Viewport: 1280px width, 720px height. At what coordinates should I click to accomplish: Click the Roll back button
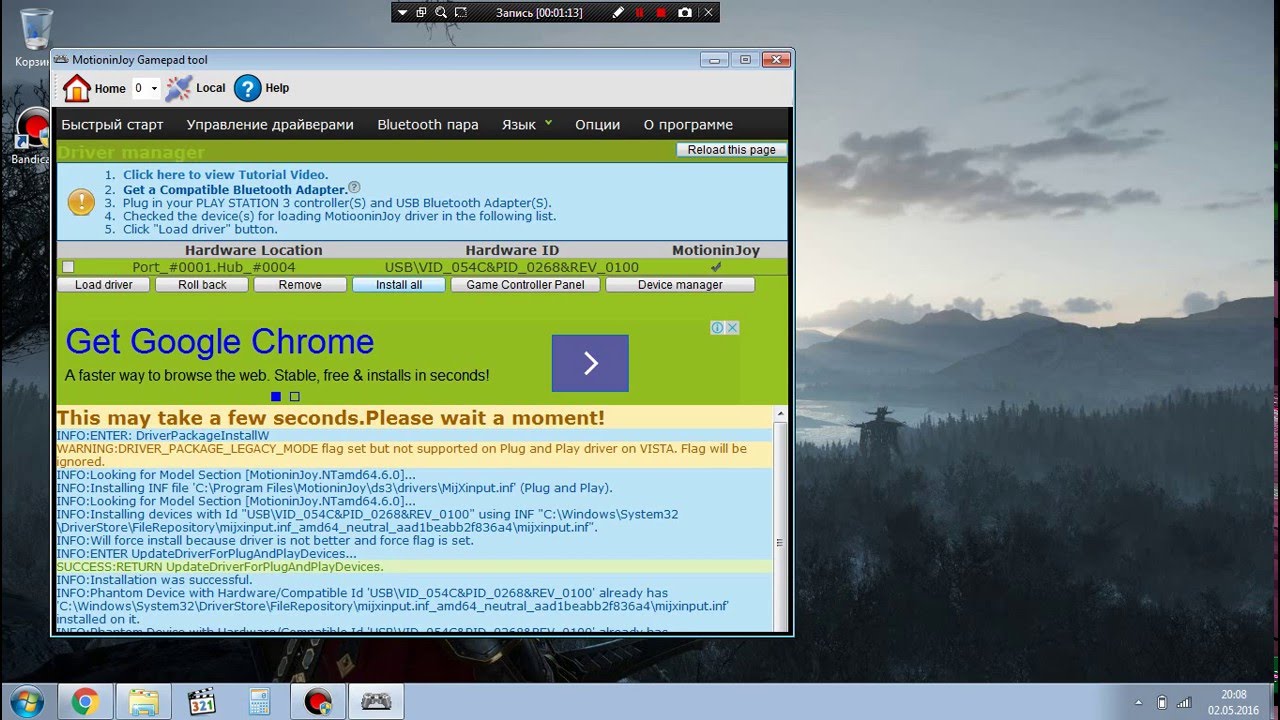(x=202, y=285)
